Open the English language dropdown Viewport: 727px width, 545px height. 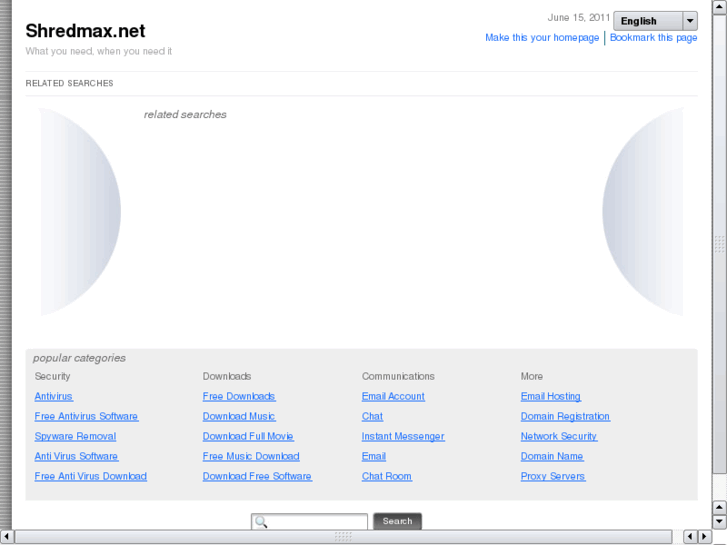point(655,21)
